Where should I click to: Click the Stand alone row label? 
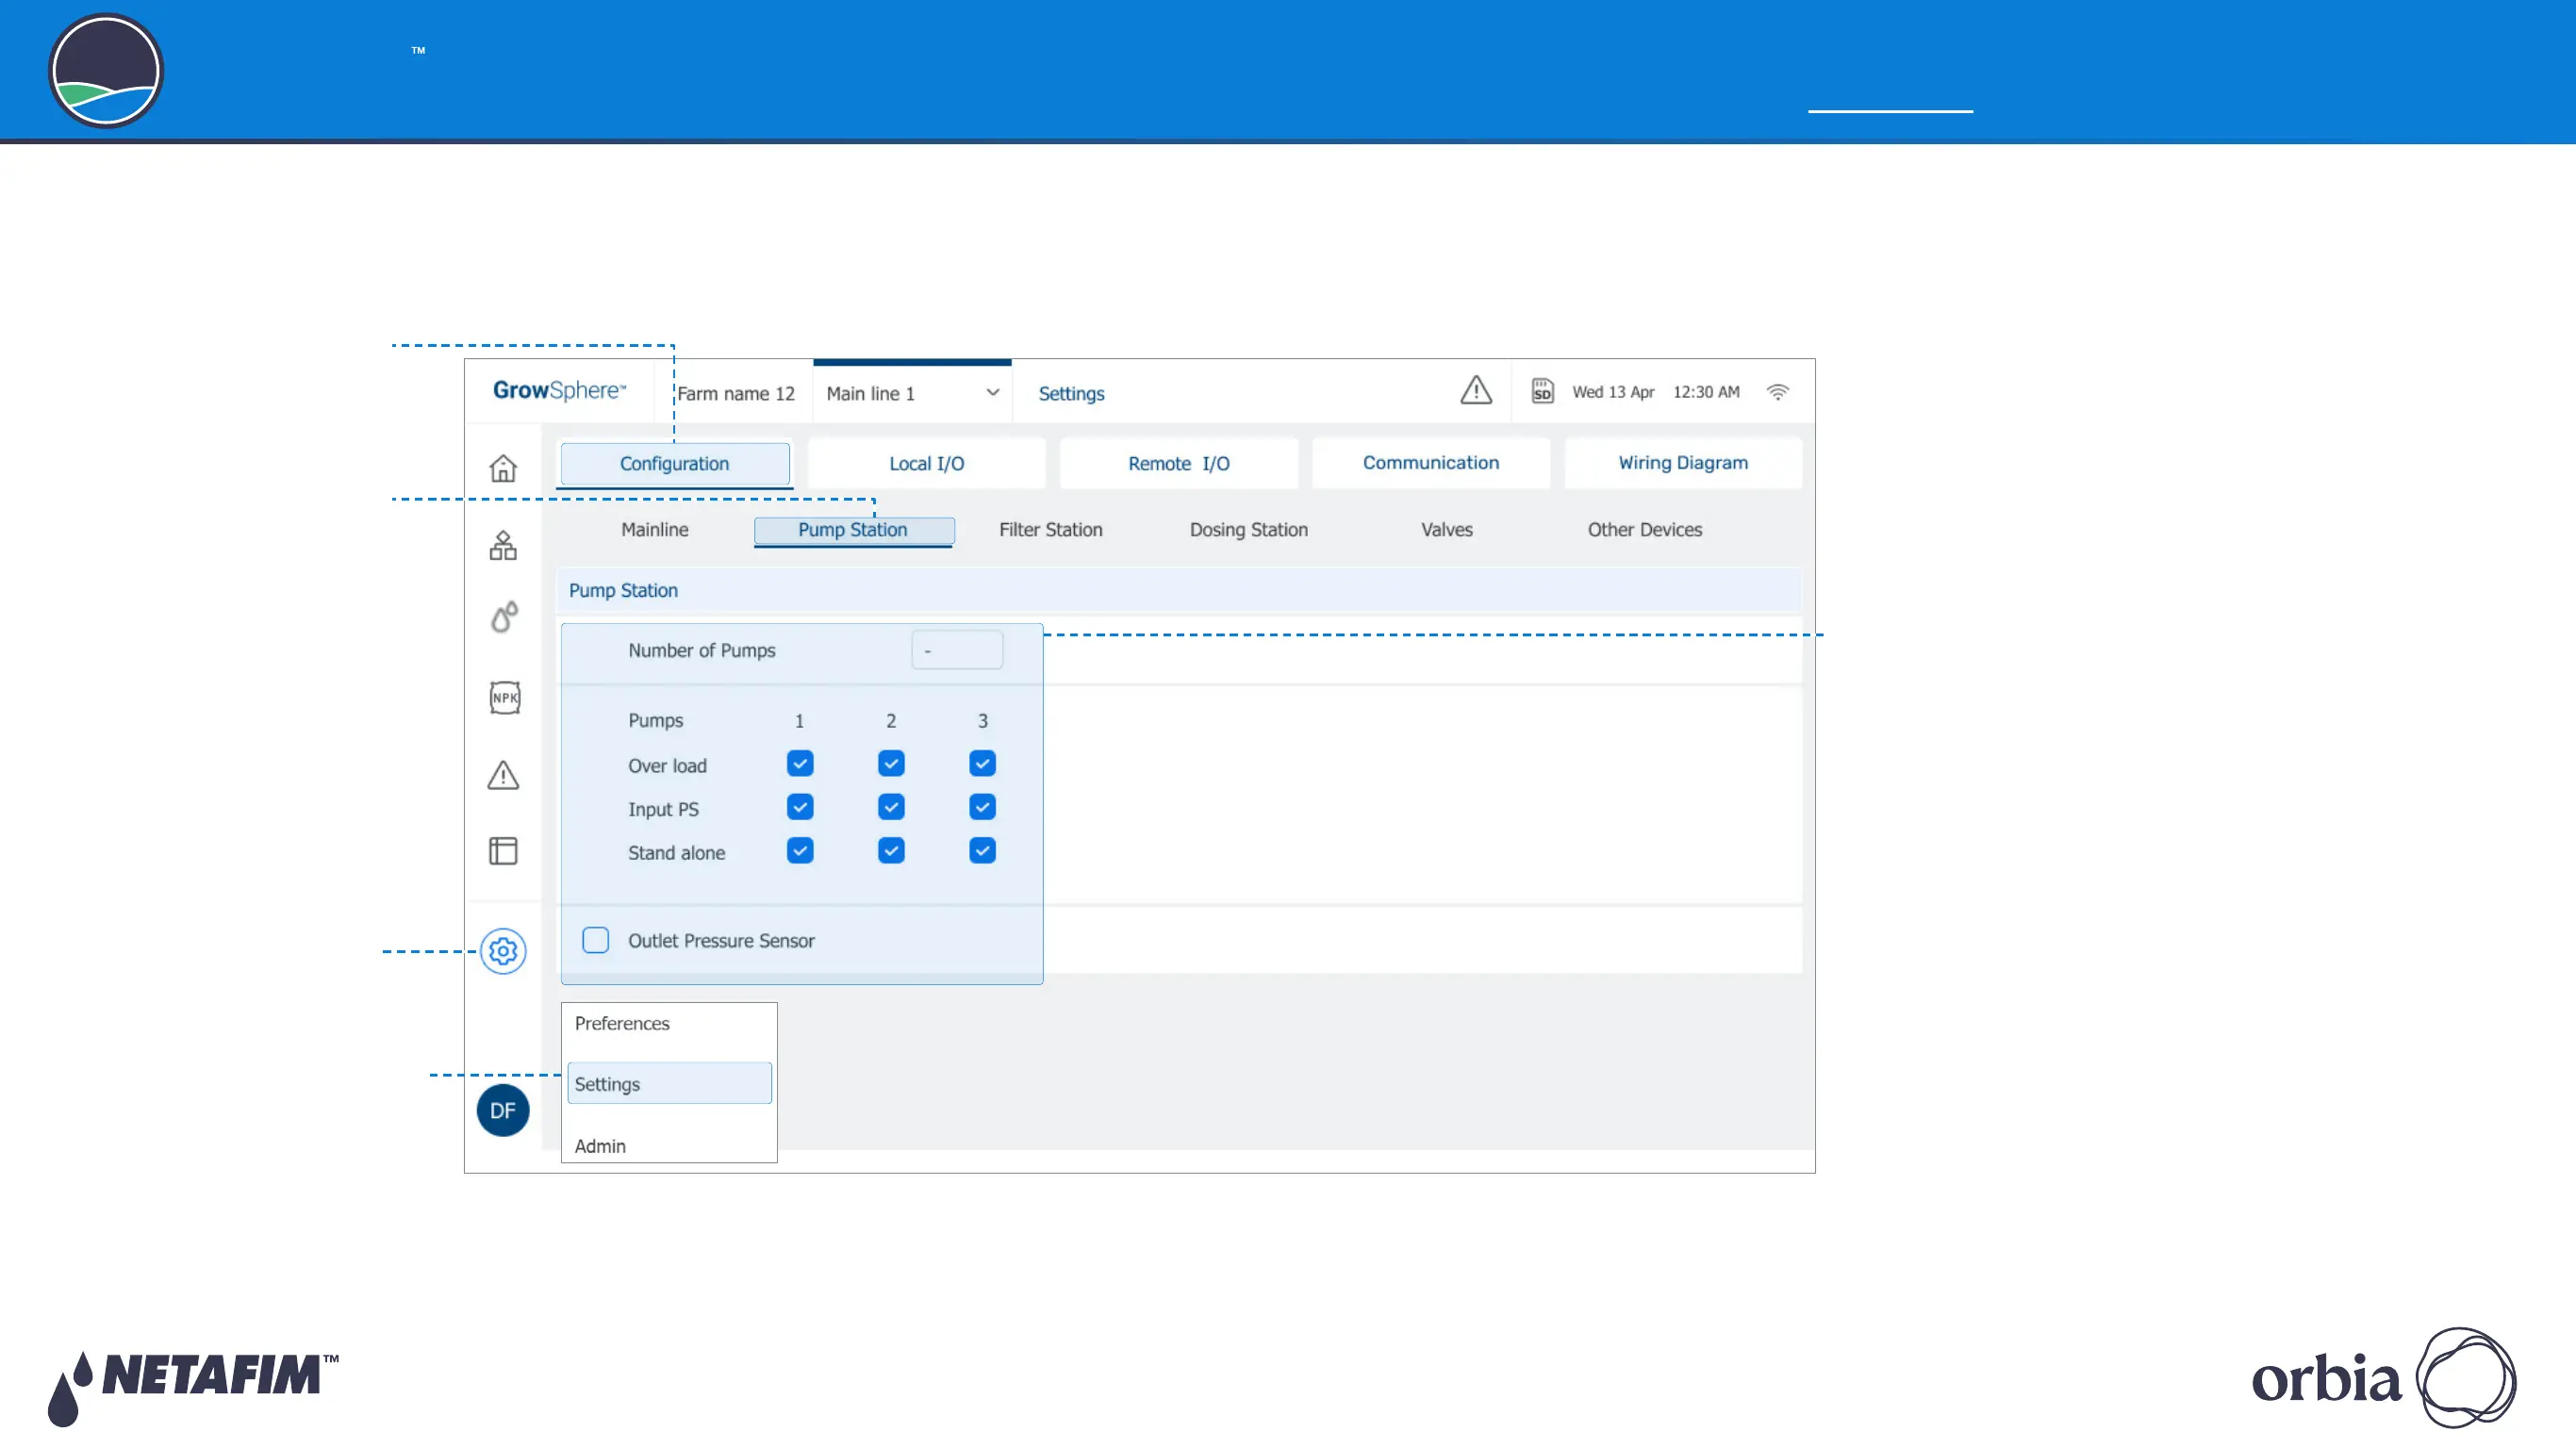(x=677, y=853)
